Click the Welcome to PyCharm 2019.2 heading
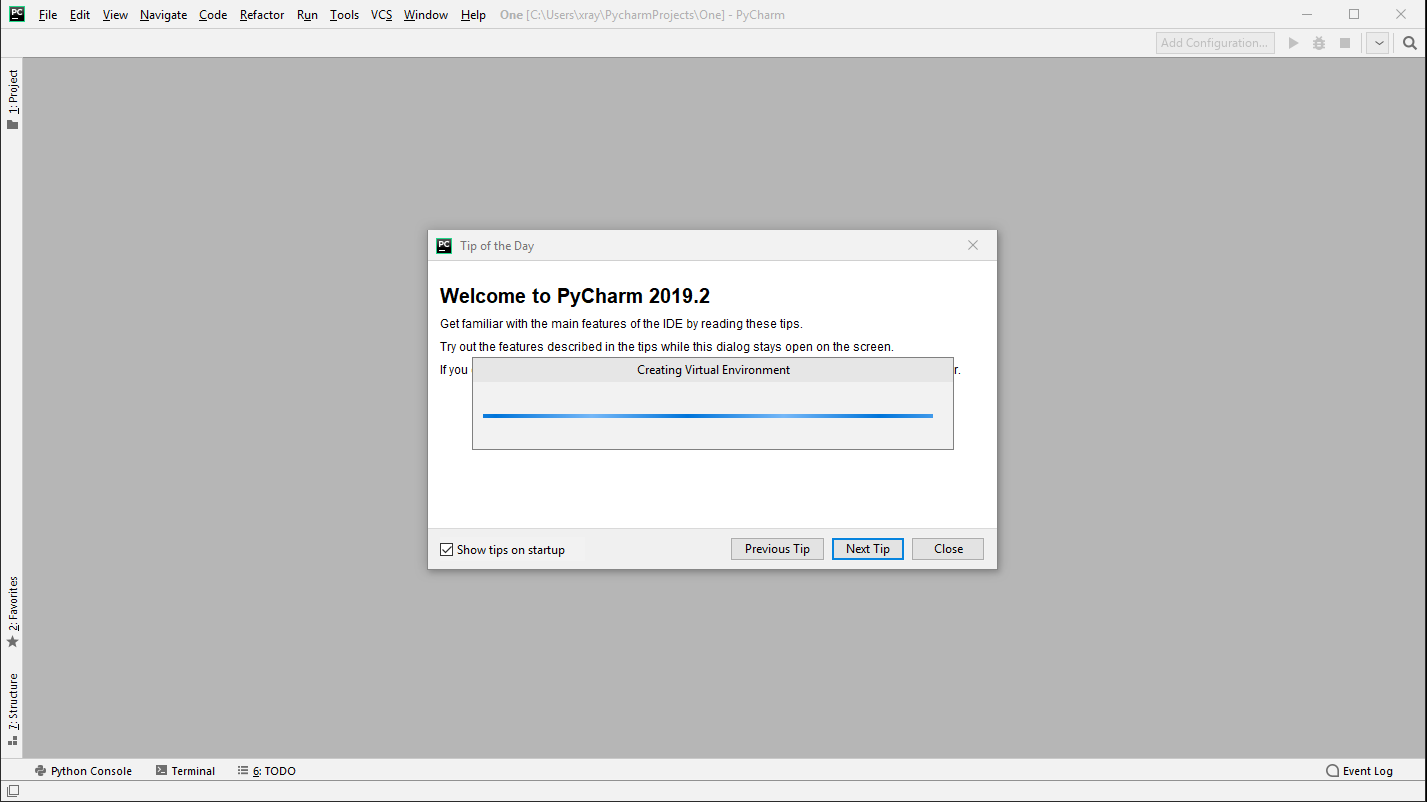The height and width of the screenshot is (802, 1427). tap(575, 296)
